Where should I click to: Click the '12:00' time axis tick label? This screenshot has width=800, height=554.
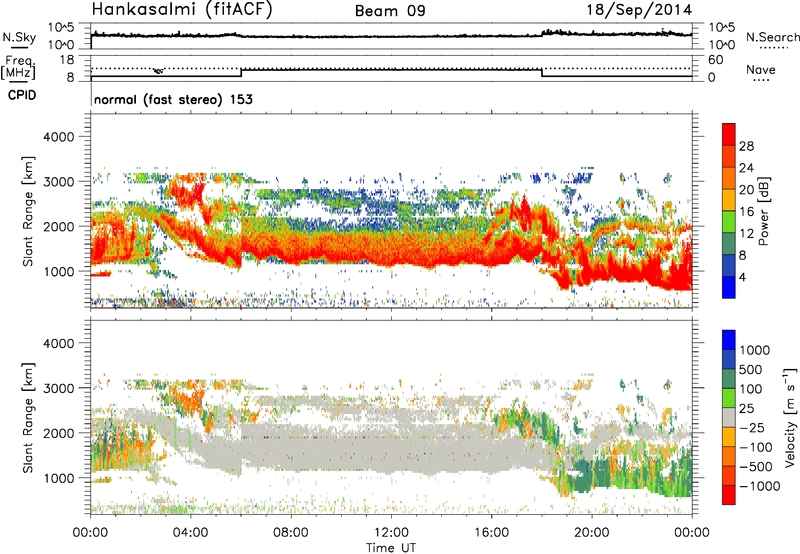tap(391, 533)
